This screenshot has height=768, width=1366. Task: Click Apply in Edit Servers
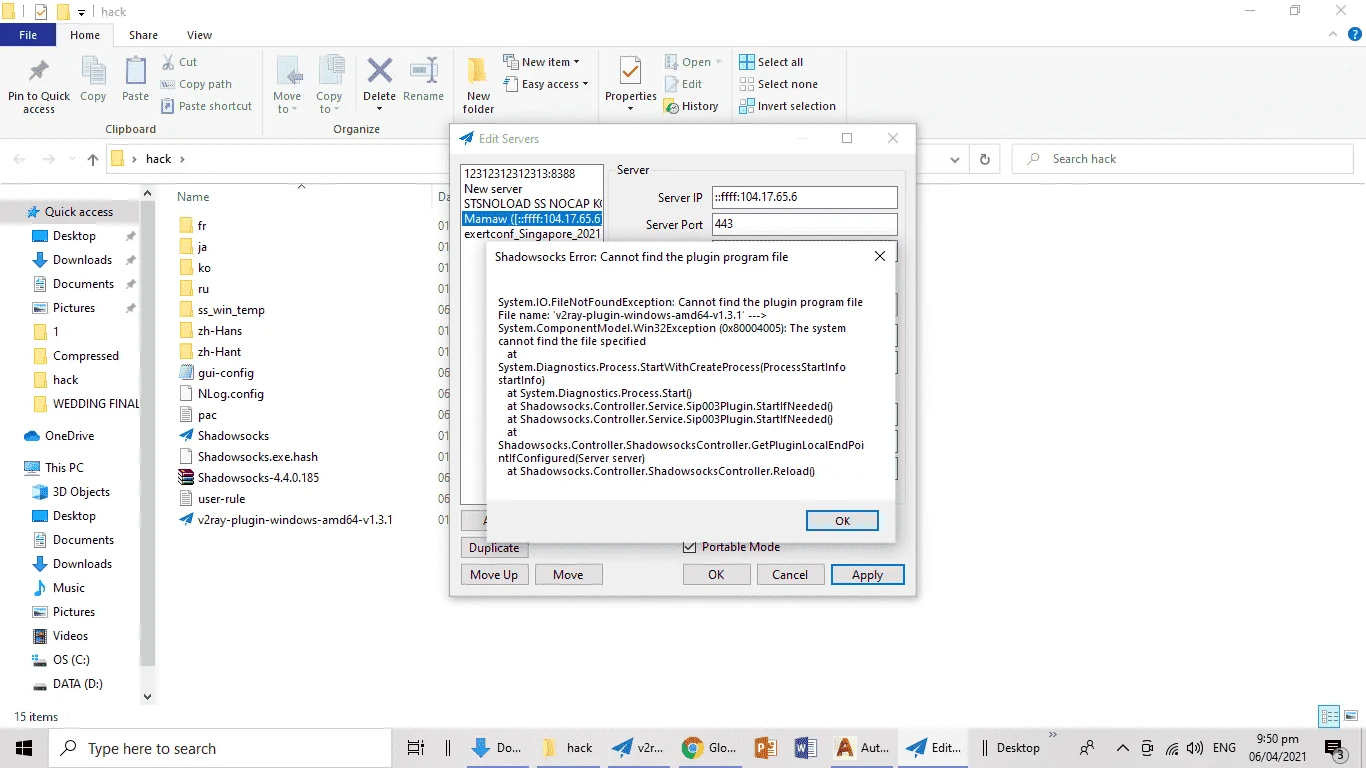[867, 574]
